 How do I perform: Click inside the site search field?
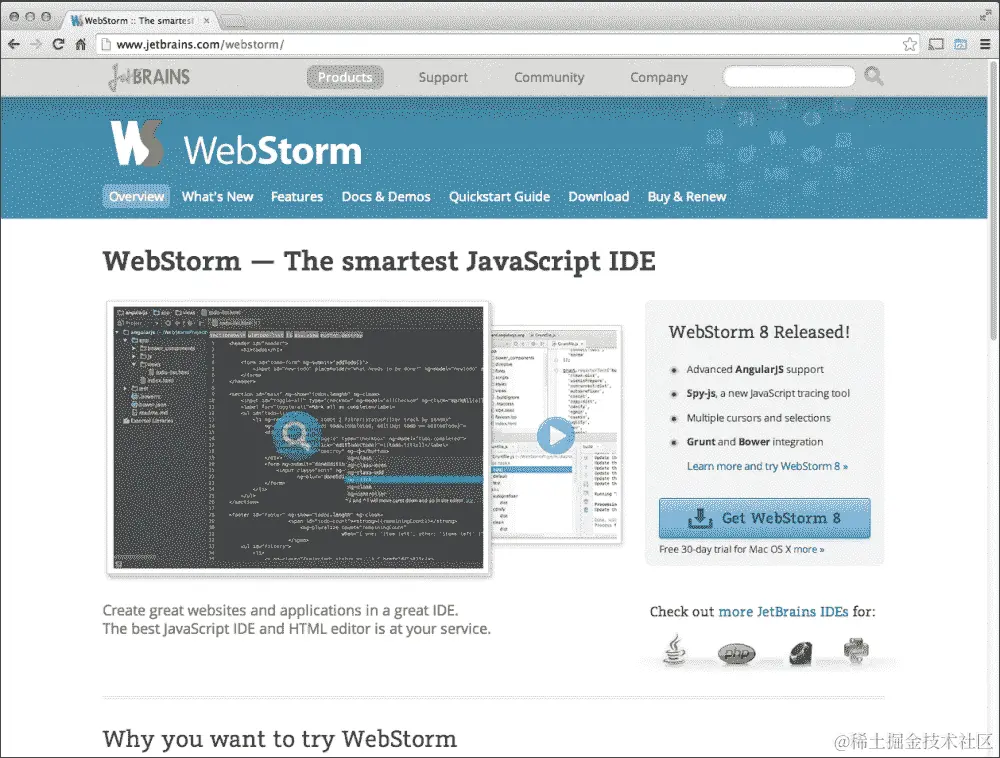pyautogui.click(x=789, y=77)
